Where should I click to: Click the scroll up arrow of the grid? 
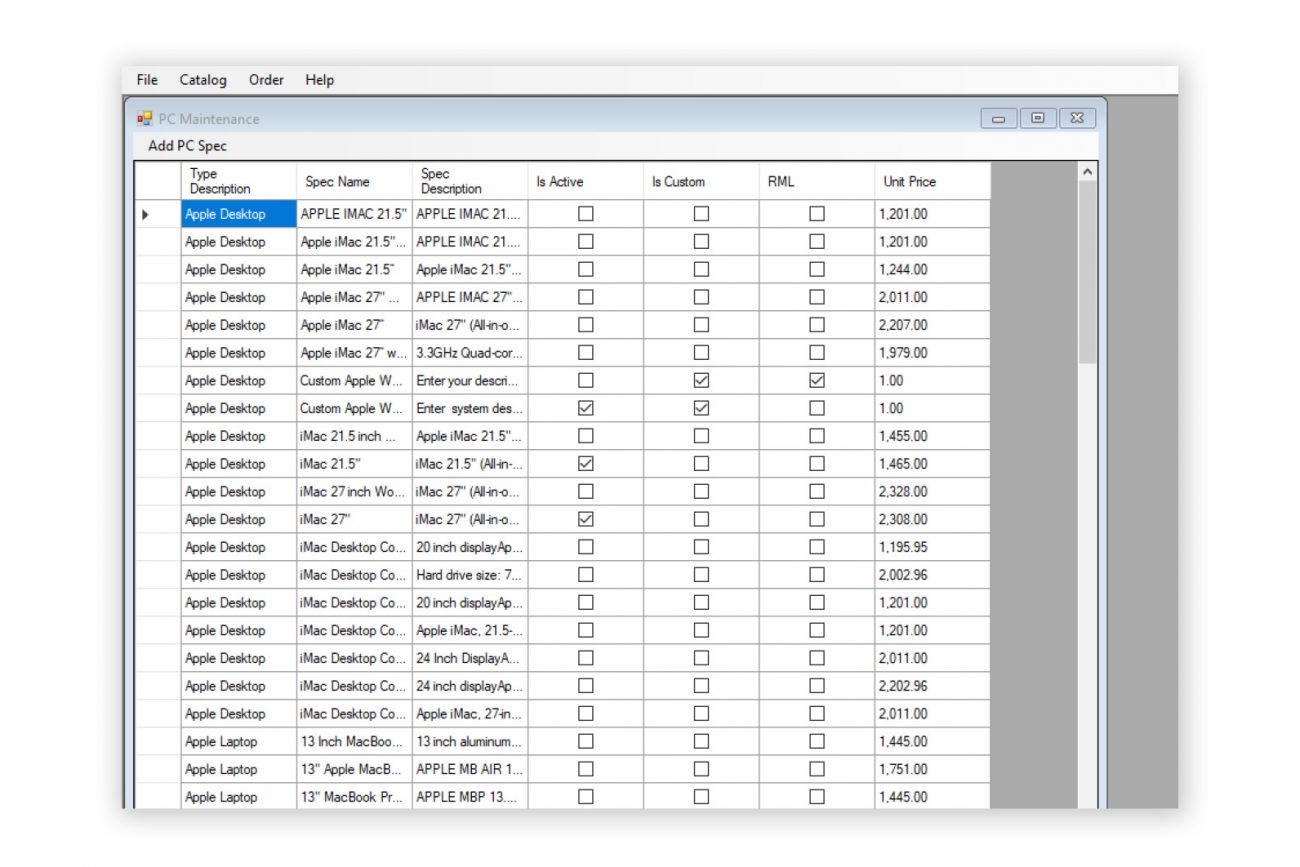point(1088,173)
